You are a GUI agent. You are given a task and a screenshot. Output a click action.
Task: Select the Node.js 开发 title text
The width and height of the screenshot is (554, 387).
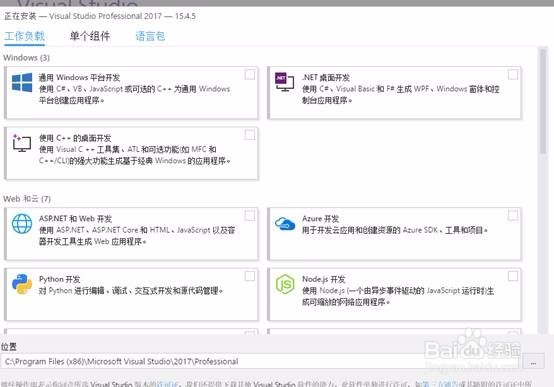(x=324, y=279)
